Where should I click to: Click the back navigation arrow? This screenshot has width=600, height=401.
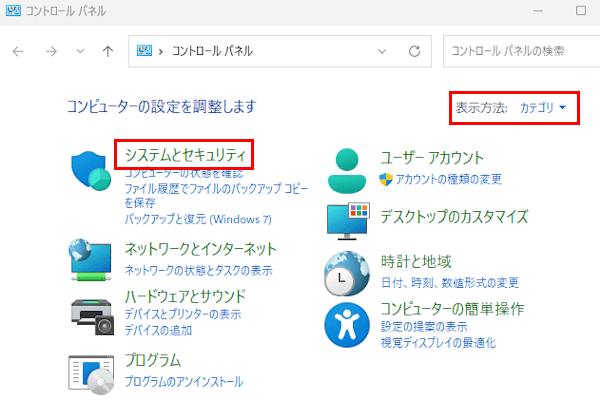(x=17, y=51)
